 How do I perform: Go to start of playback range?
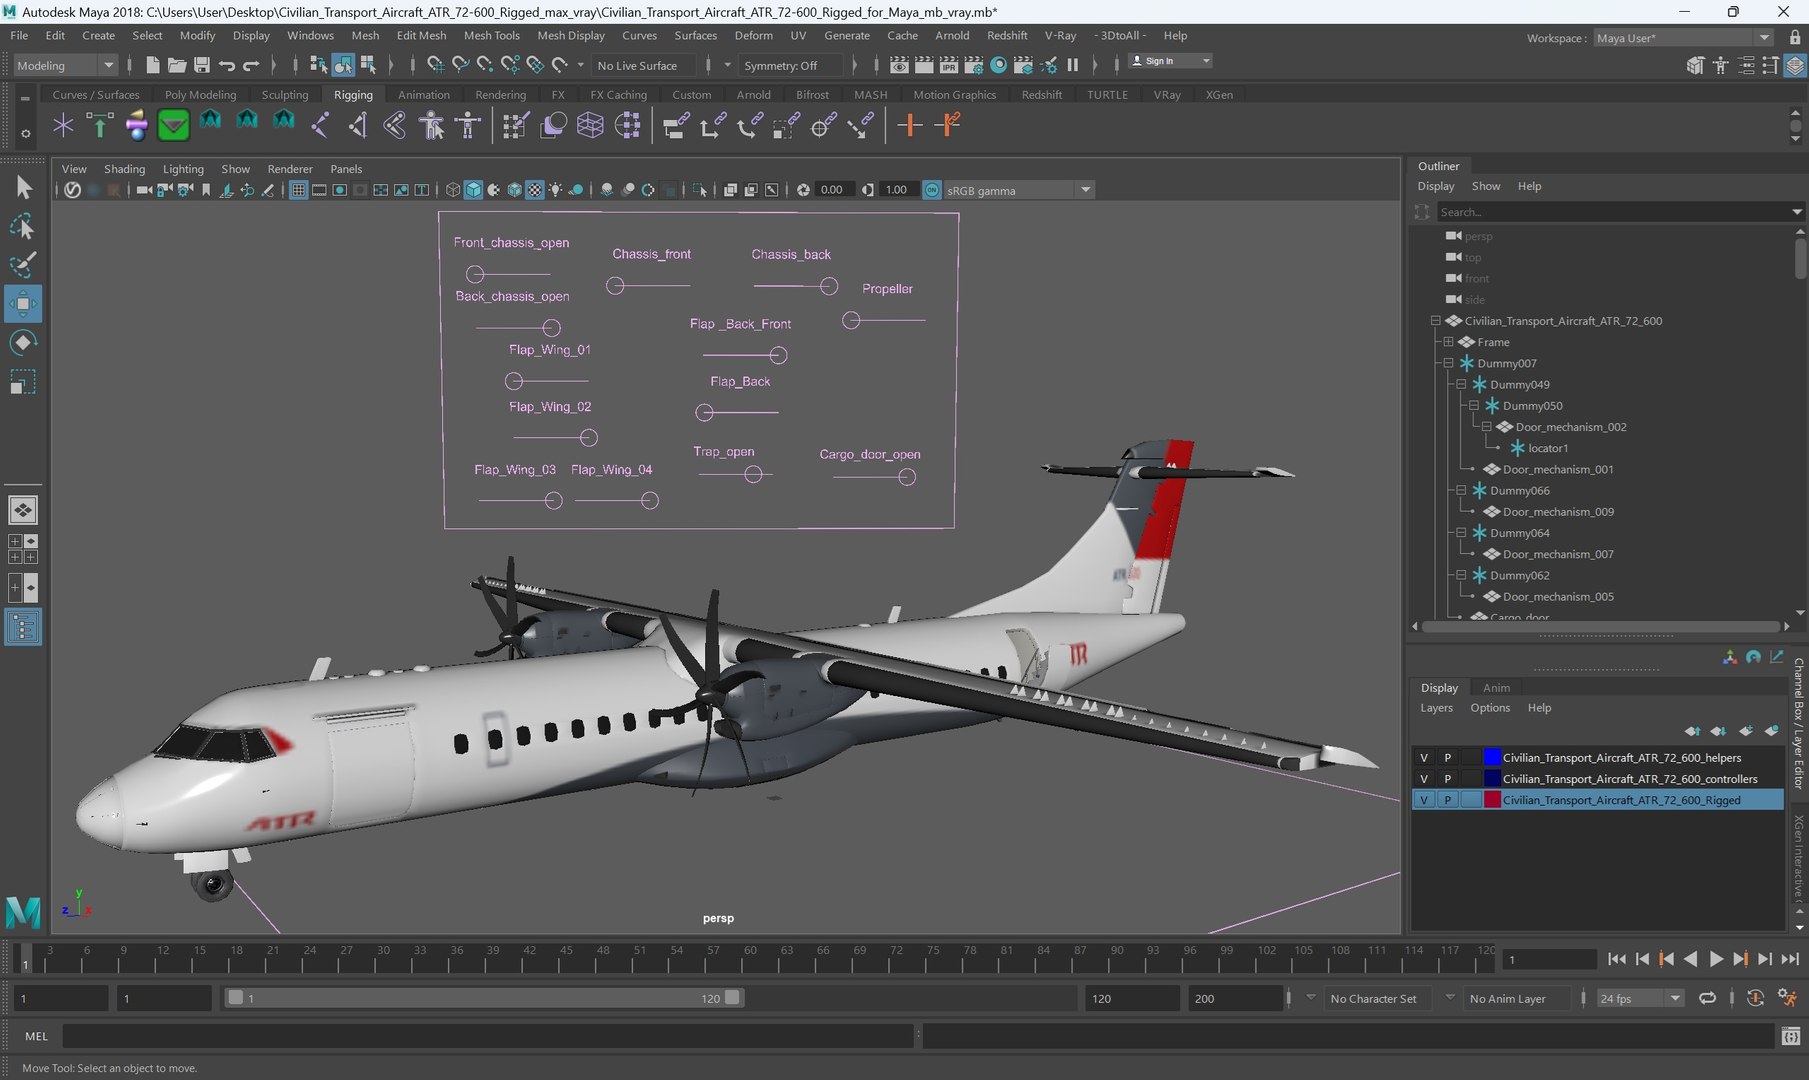click(1617, 959)
